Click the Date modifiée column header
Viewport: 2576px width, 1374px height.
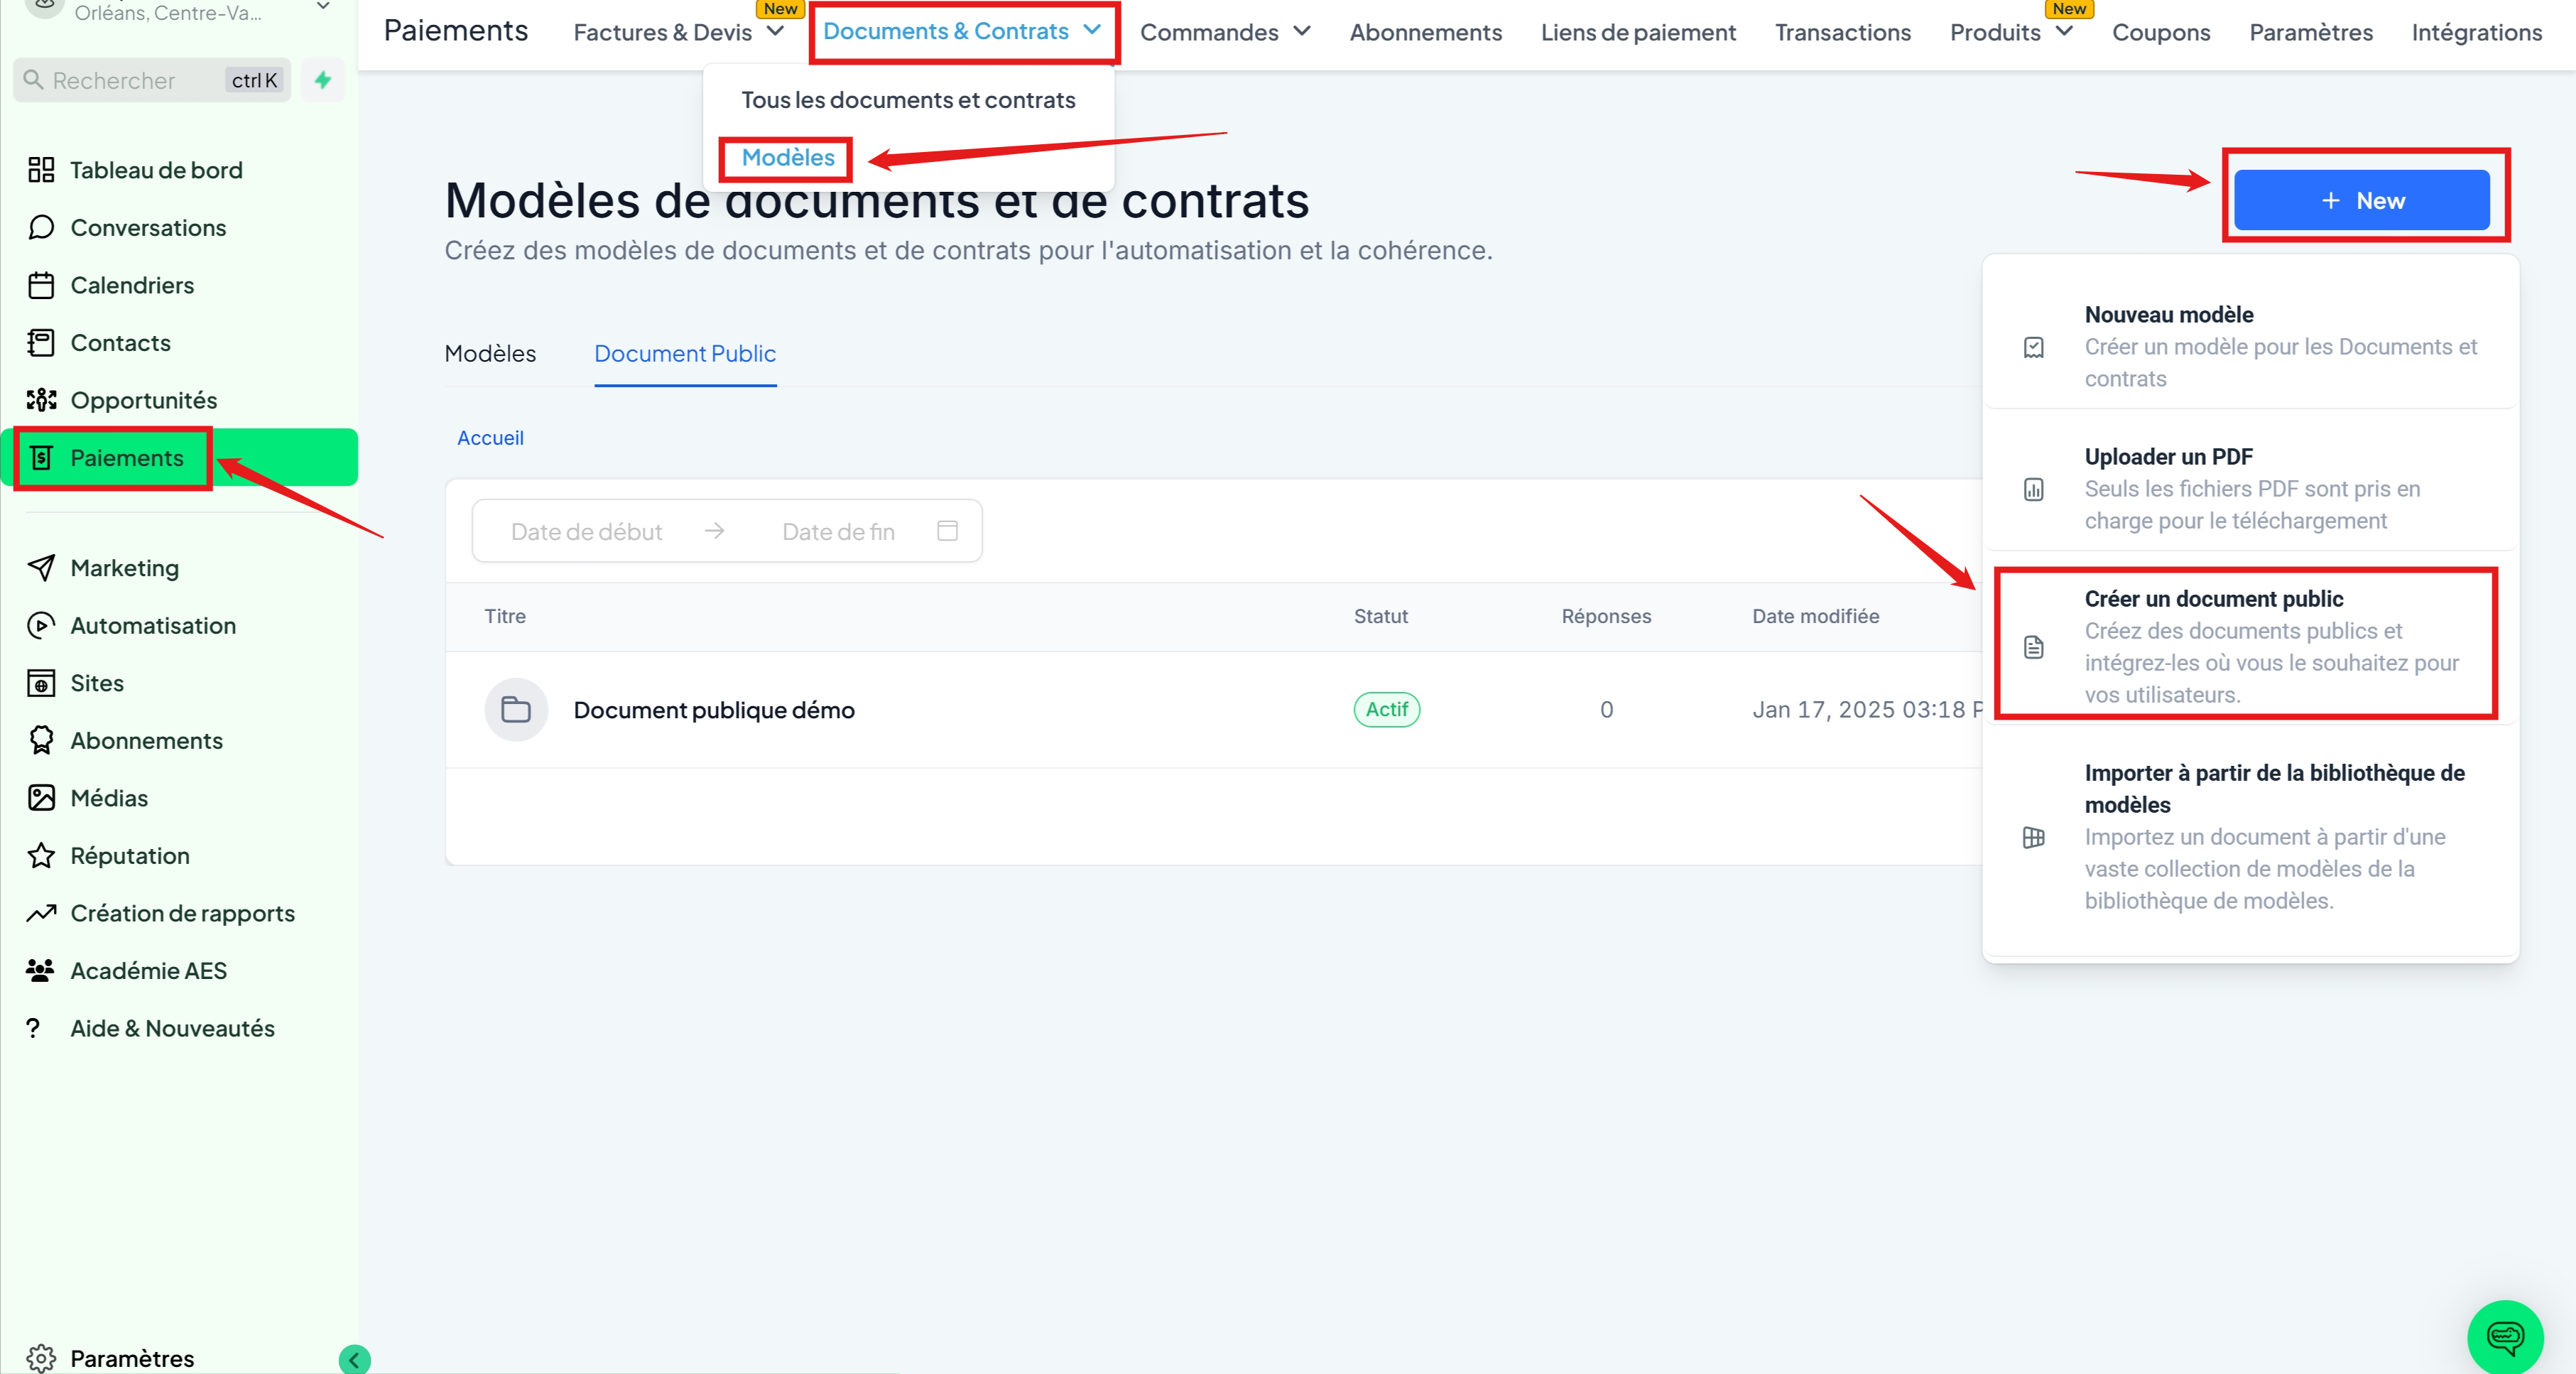point(1815,617)
